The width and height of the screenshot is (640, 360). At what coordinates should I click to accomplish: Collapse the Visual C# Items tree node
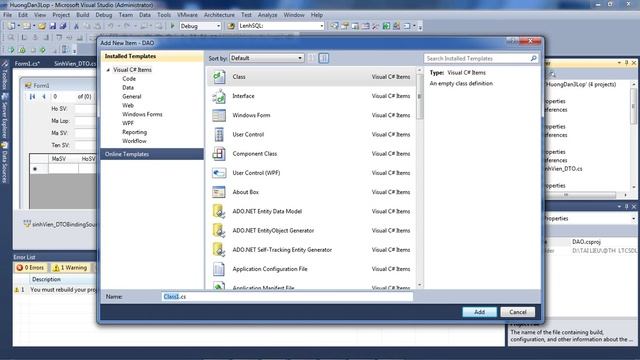[x=108, y=70]
